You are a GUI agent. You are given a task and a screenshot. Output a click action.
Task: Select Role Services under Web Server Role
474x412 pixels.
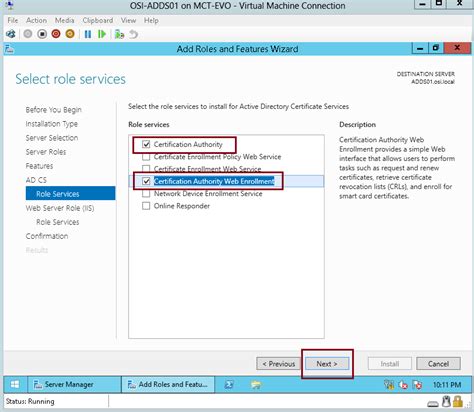[x=58, y=222]
